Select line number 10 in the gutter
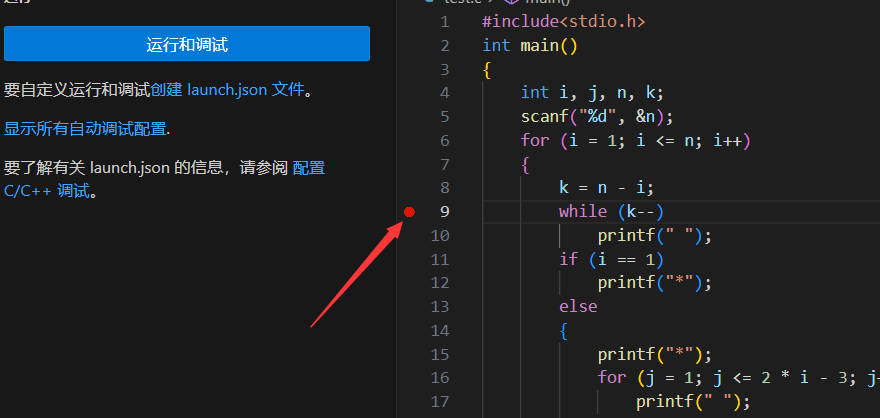880x418 pixels. point(441,236)
